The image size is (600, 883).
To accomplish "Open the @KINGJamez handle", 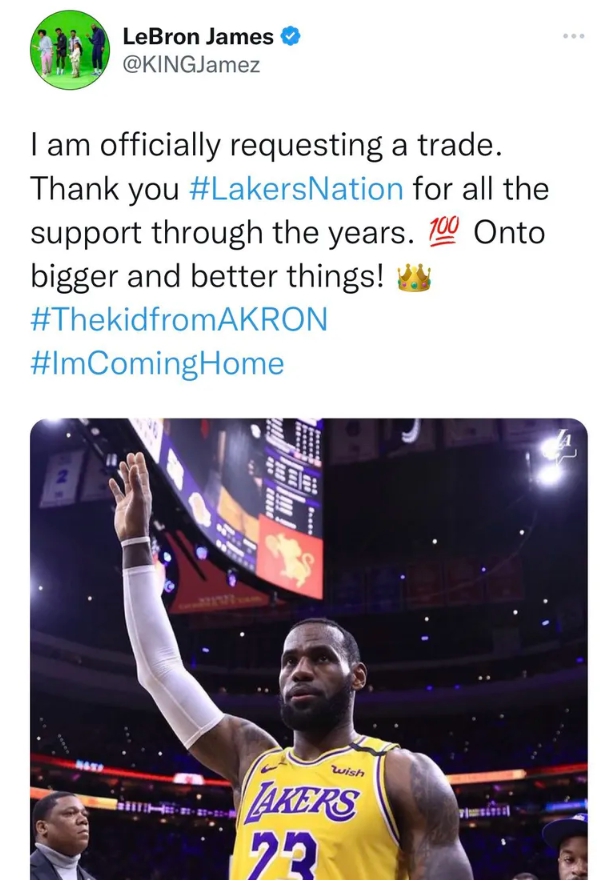I will [x=190, y=65].
